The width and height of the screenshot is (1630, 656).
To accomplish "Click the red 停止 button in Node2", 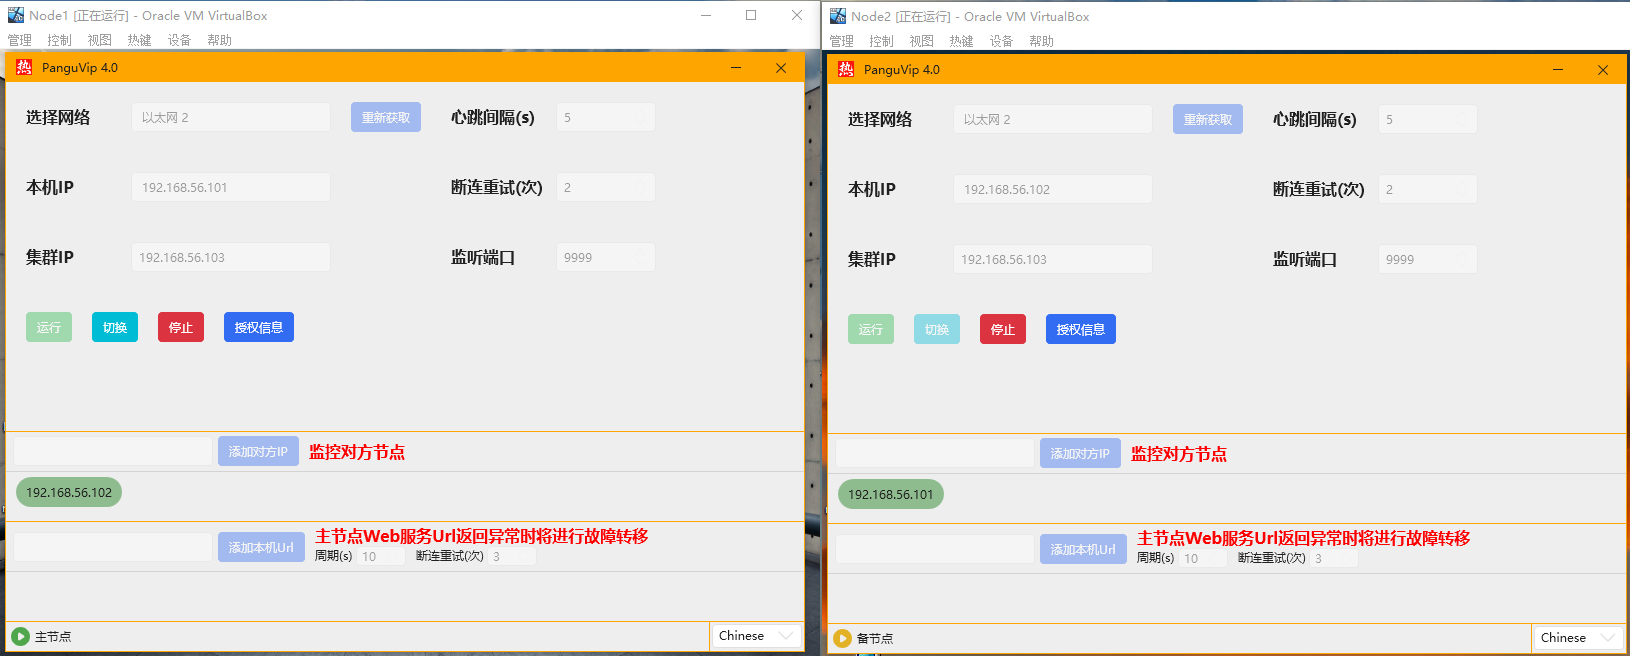I will click(1003, 329).
